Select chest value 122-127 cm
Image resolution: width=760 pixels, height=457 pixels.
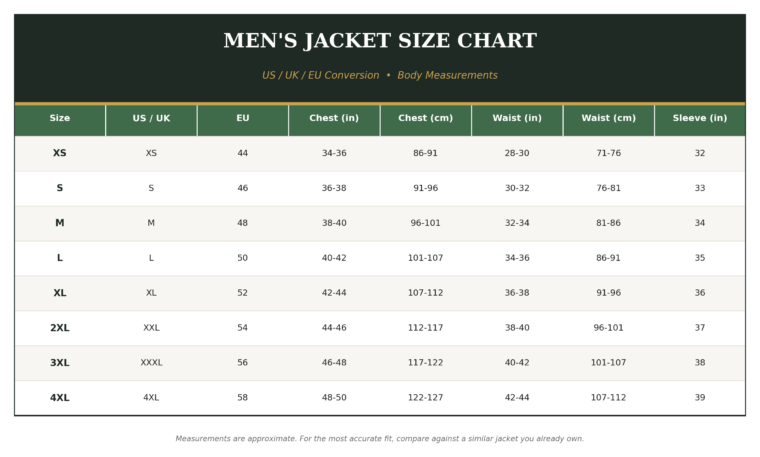[x=426, y=397]
